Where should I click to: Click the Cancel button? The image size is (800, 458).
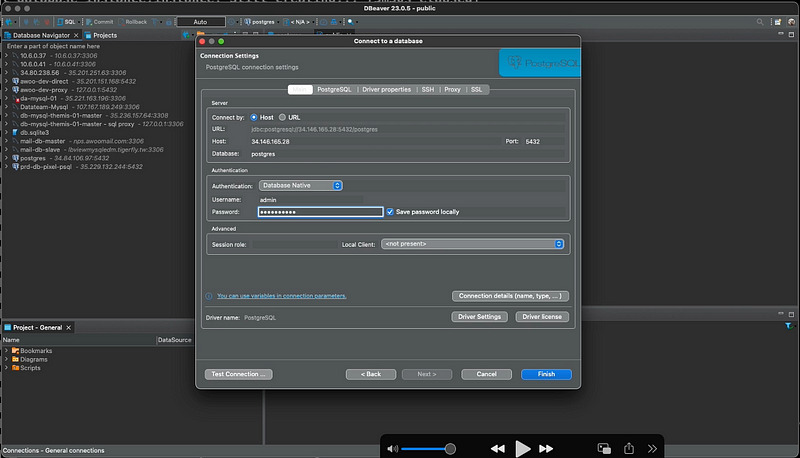click(x=486, y=374)
